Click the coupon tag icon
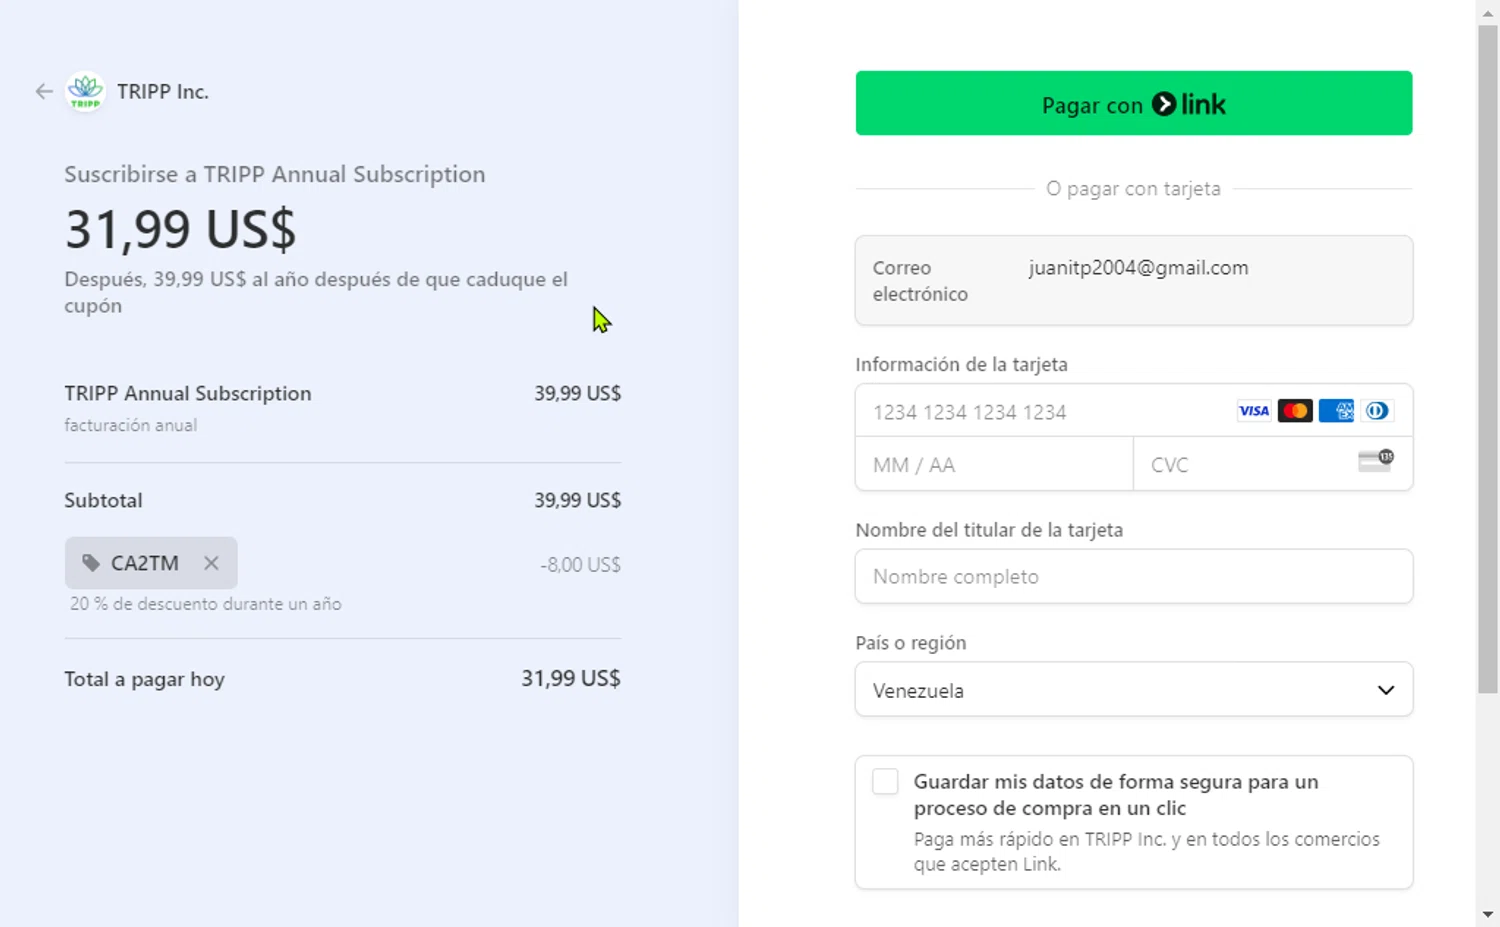Viewport: 1500px width, 927px height. pyautogui.click(x=91, y=563)
